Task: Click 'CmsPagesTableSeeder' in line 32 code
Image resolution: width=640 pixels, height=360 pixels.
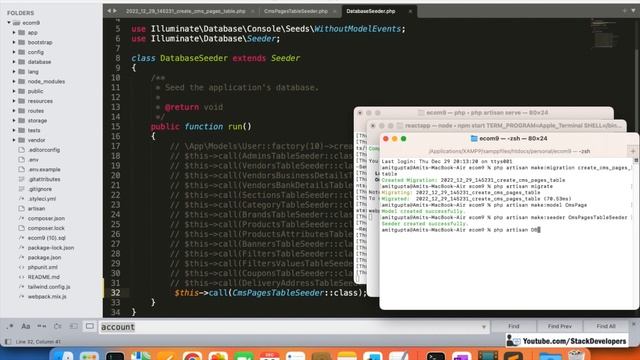Action: 278,293
